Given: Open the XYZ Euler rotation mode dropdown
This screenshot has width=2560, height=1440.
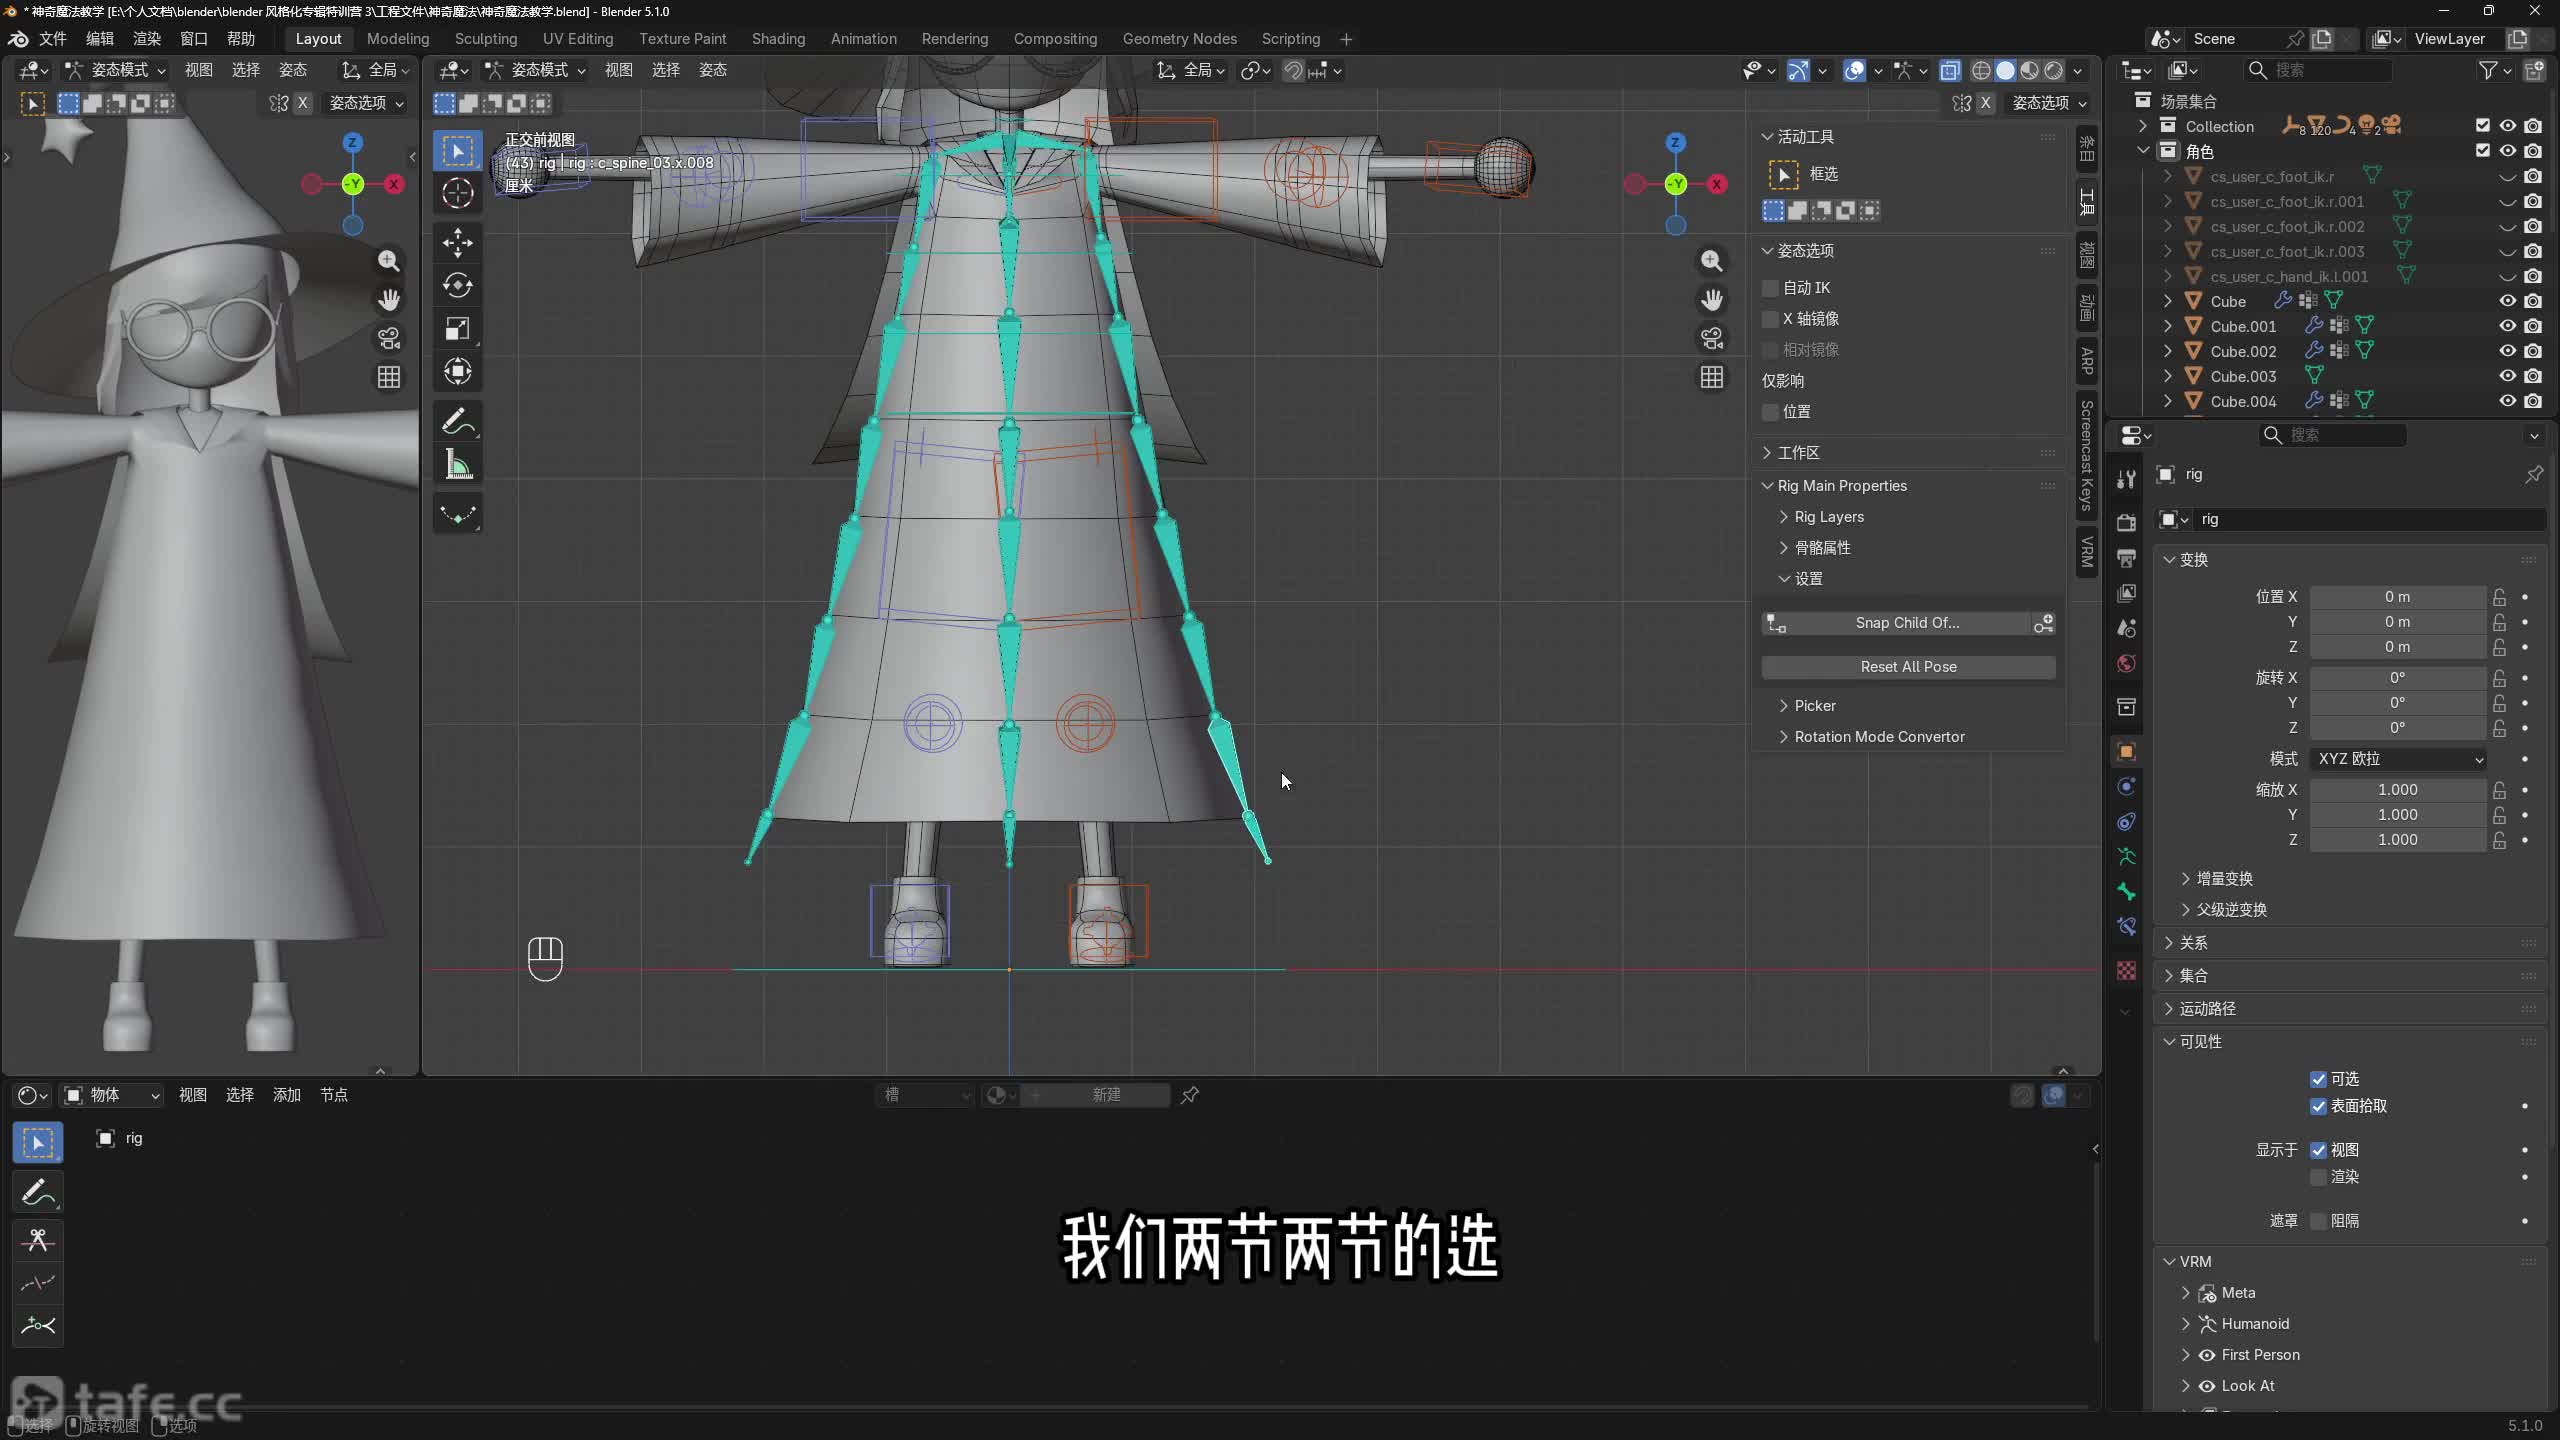Looking at the screenshot, I should [x=2398, y=759].
